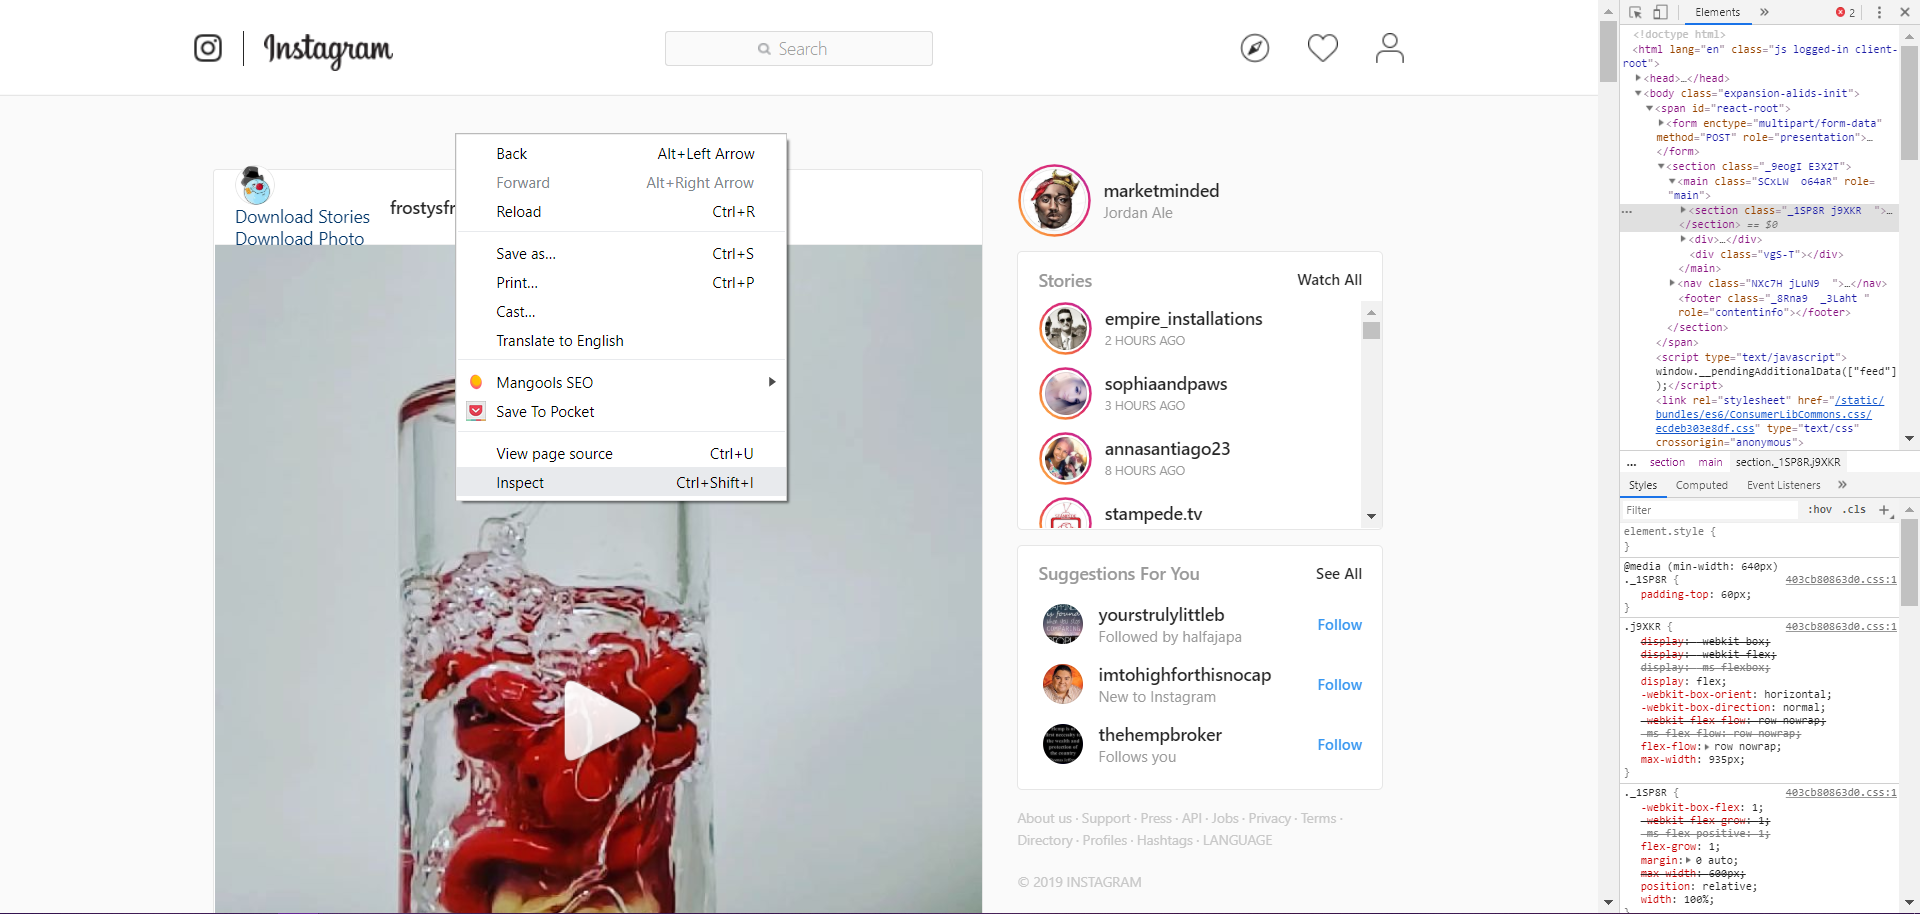Switch to Elements DevTools tab
This screenshot has height=914, width=1920.
pos(1717,12)
